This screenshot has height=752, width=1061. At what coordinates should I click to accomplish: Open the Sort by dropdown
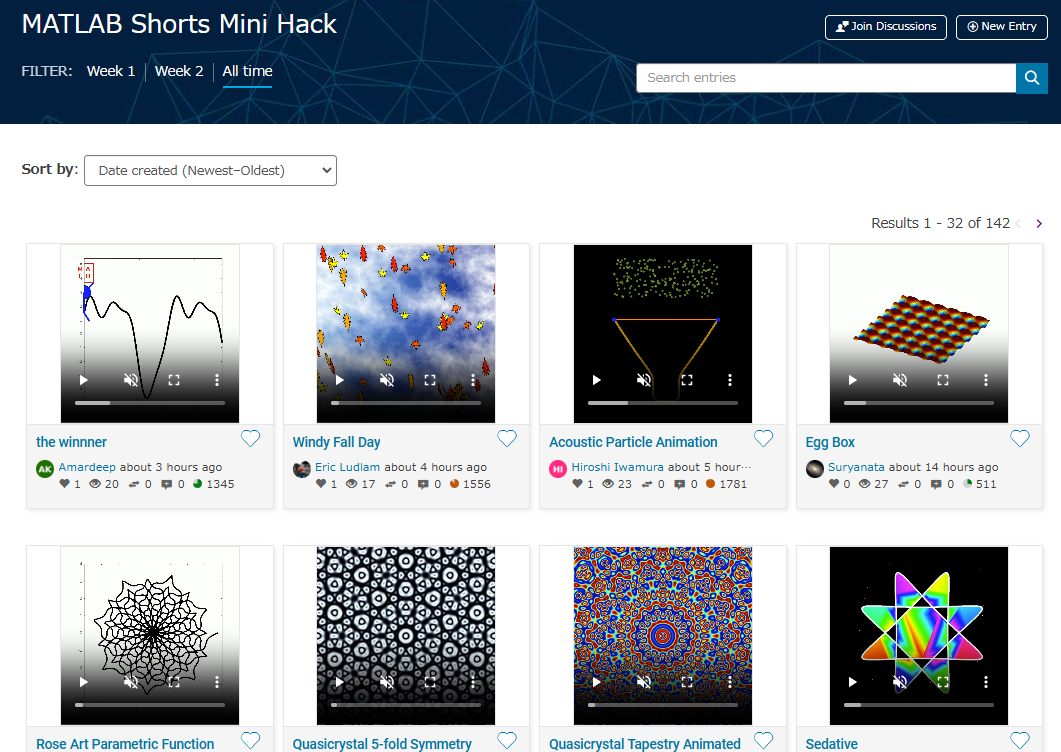point(210,171)
